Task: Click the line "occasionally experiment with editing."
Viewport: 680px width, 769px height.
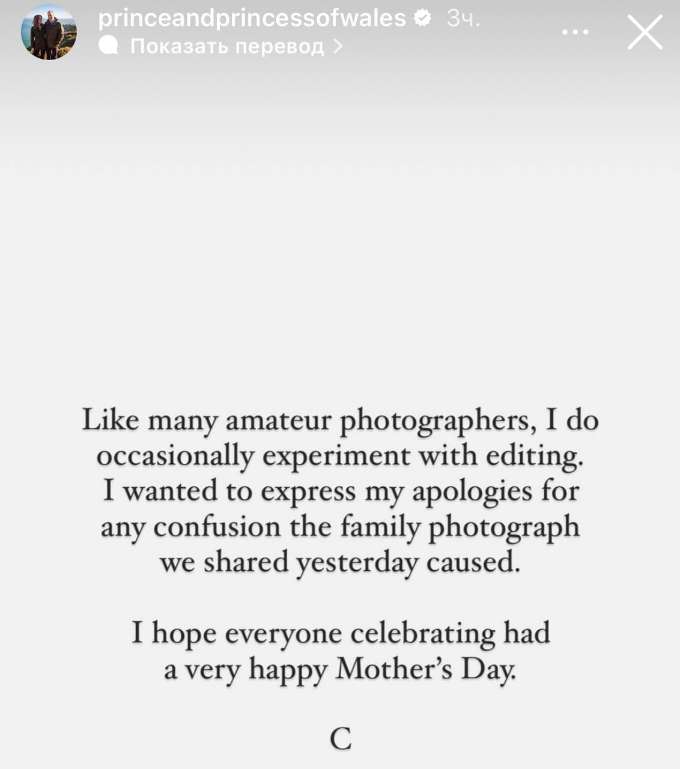Action: 340,456
